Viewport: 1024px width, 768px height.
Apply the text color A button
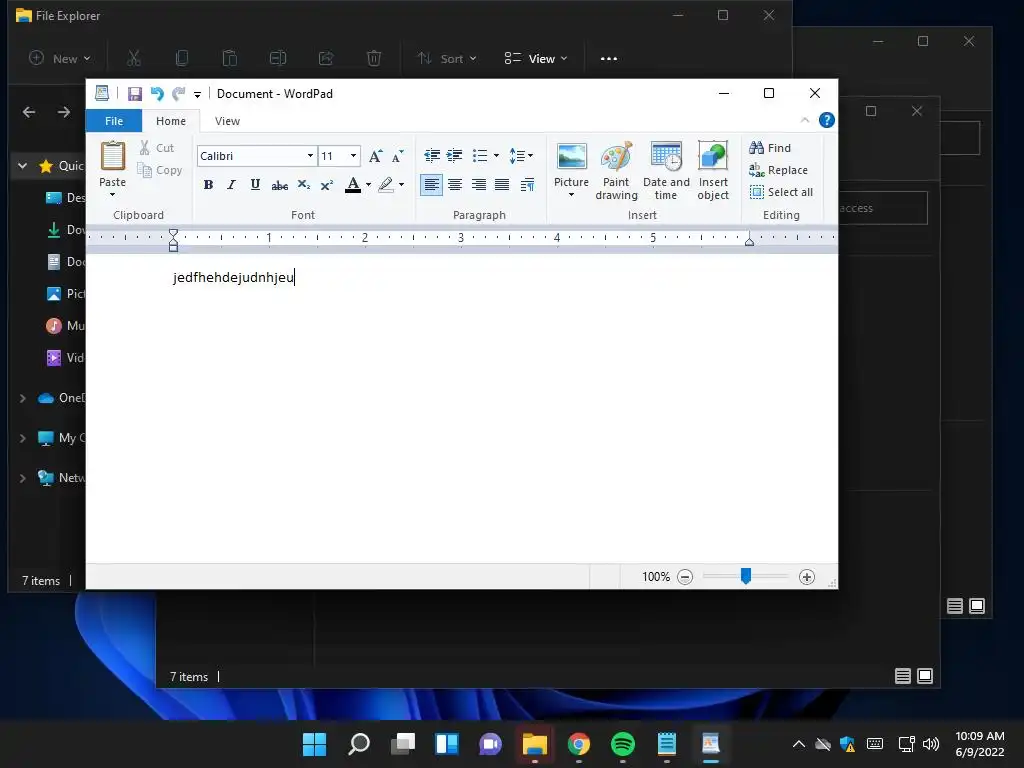353,185
